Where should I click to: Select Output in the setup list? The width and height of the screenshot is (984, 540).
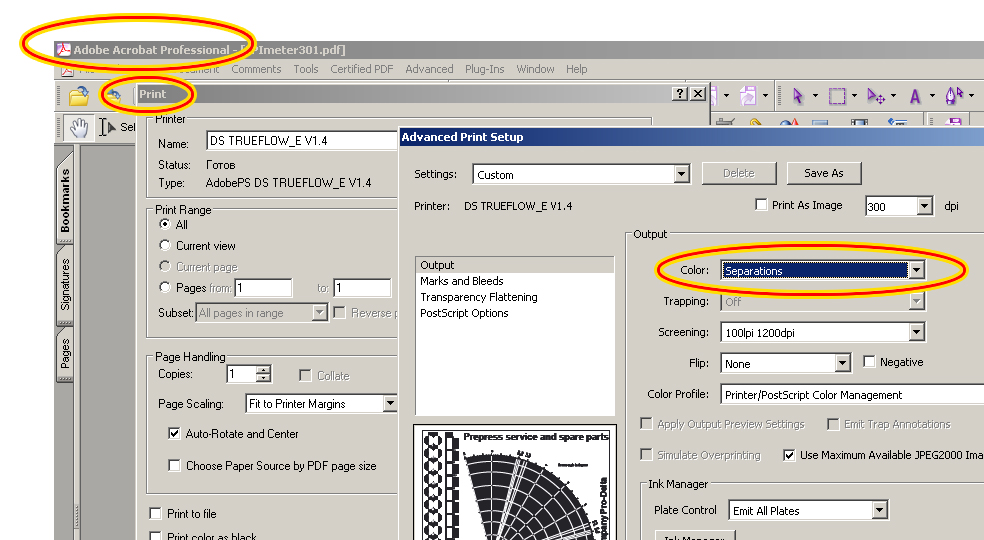click(514, 265)
